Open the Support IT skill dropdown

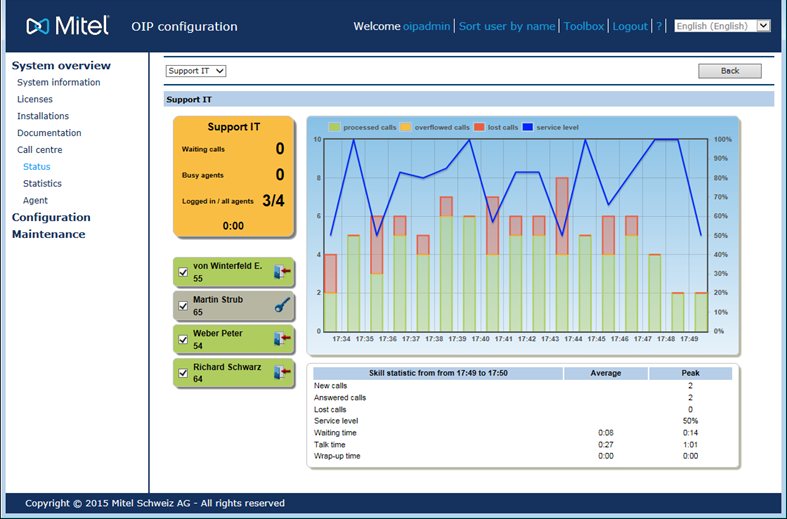coord(196,71)
